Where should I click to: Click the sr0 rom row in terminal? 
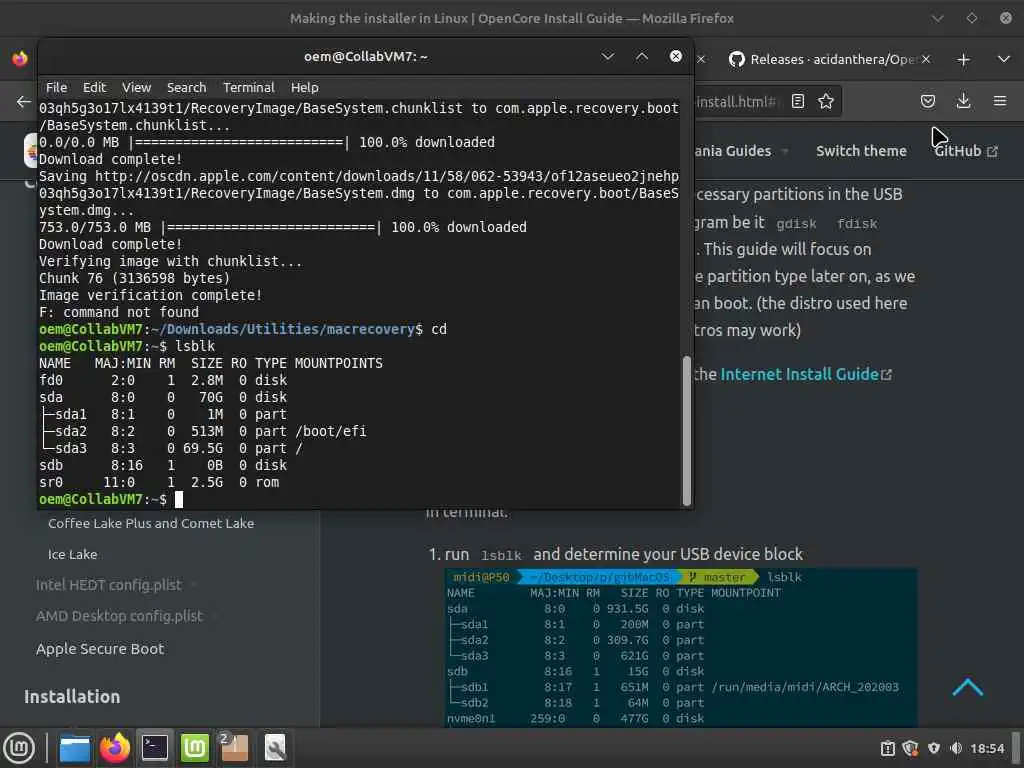click(159, 483)
